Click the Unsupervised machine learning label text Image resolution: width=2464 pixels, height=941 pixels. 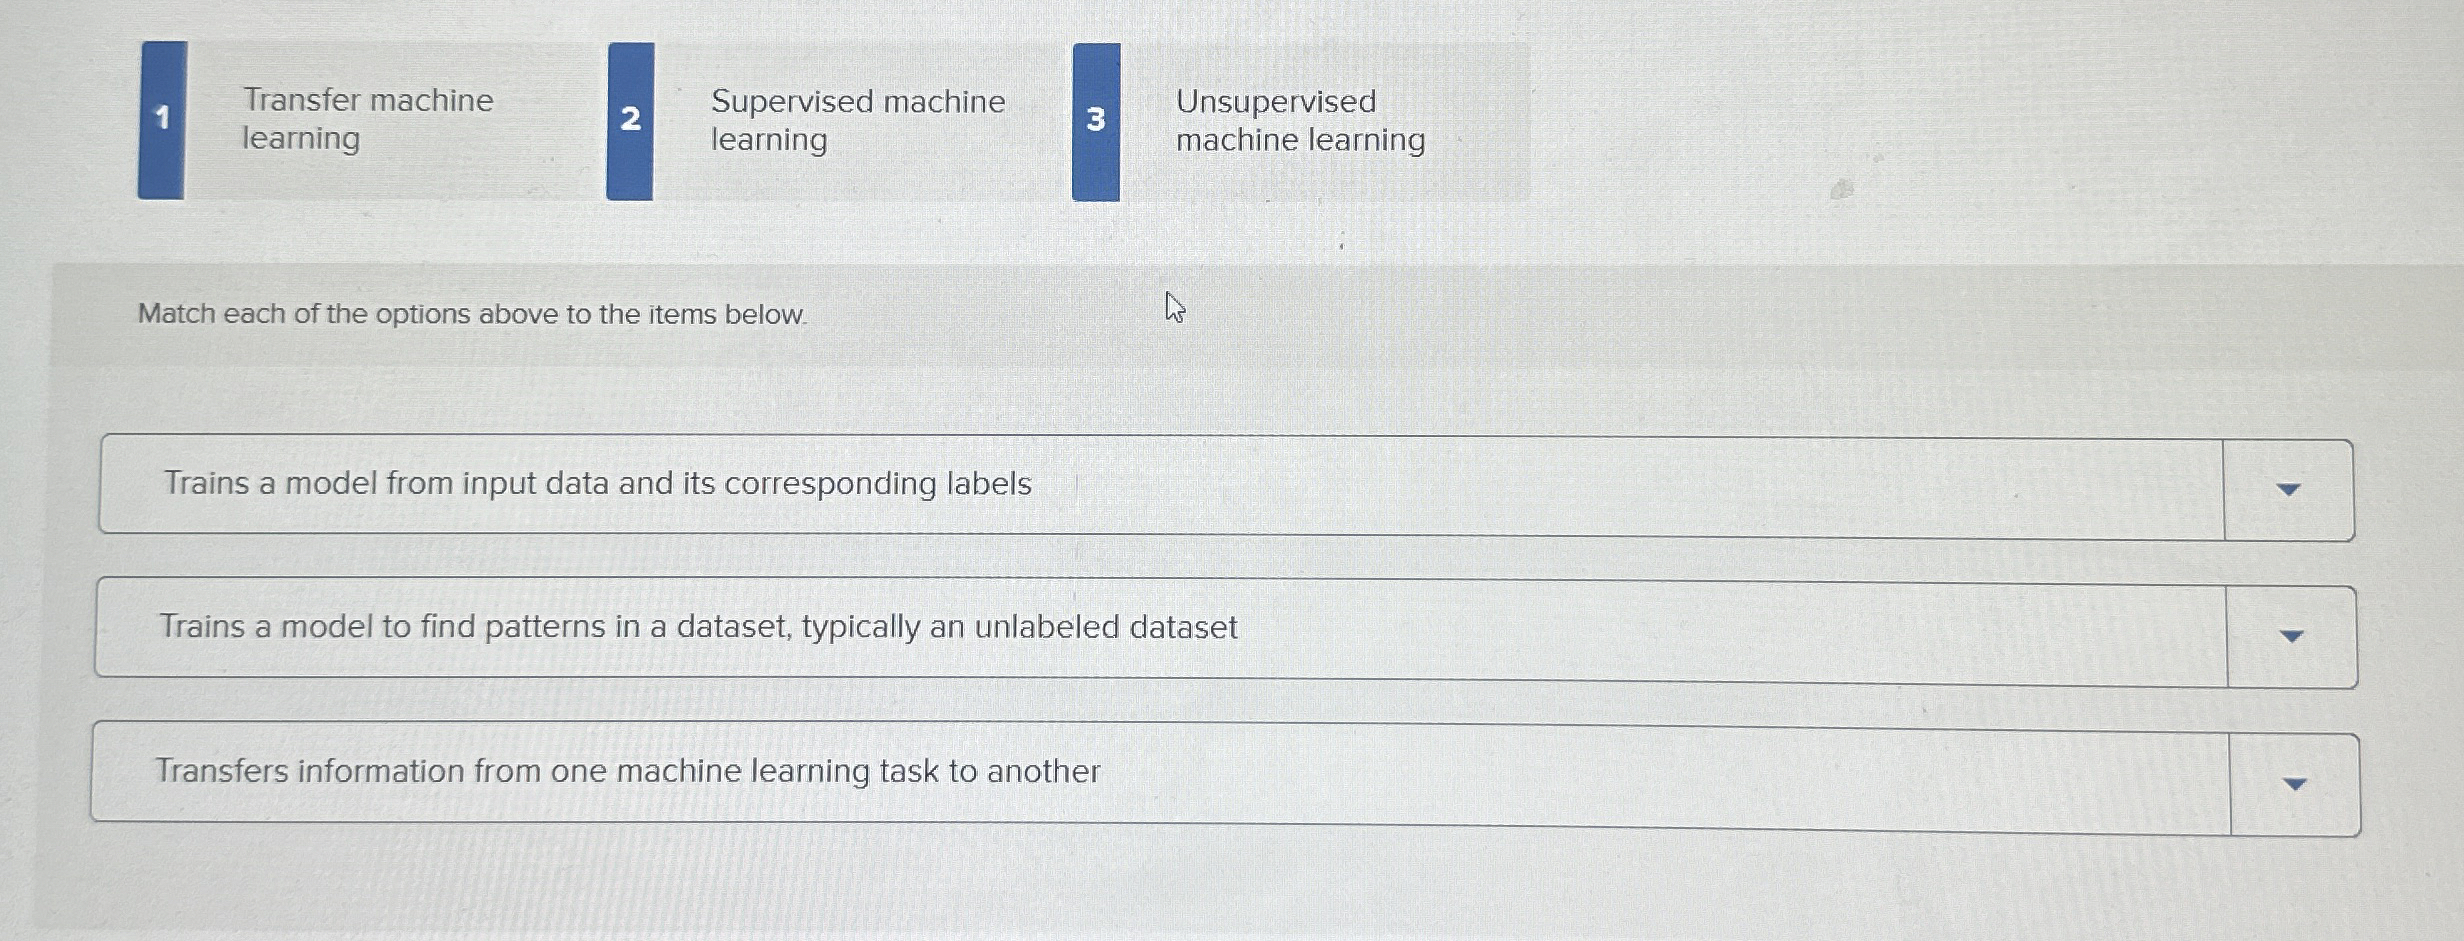(x=1299, y=120)
